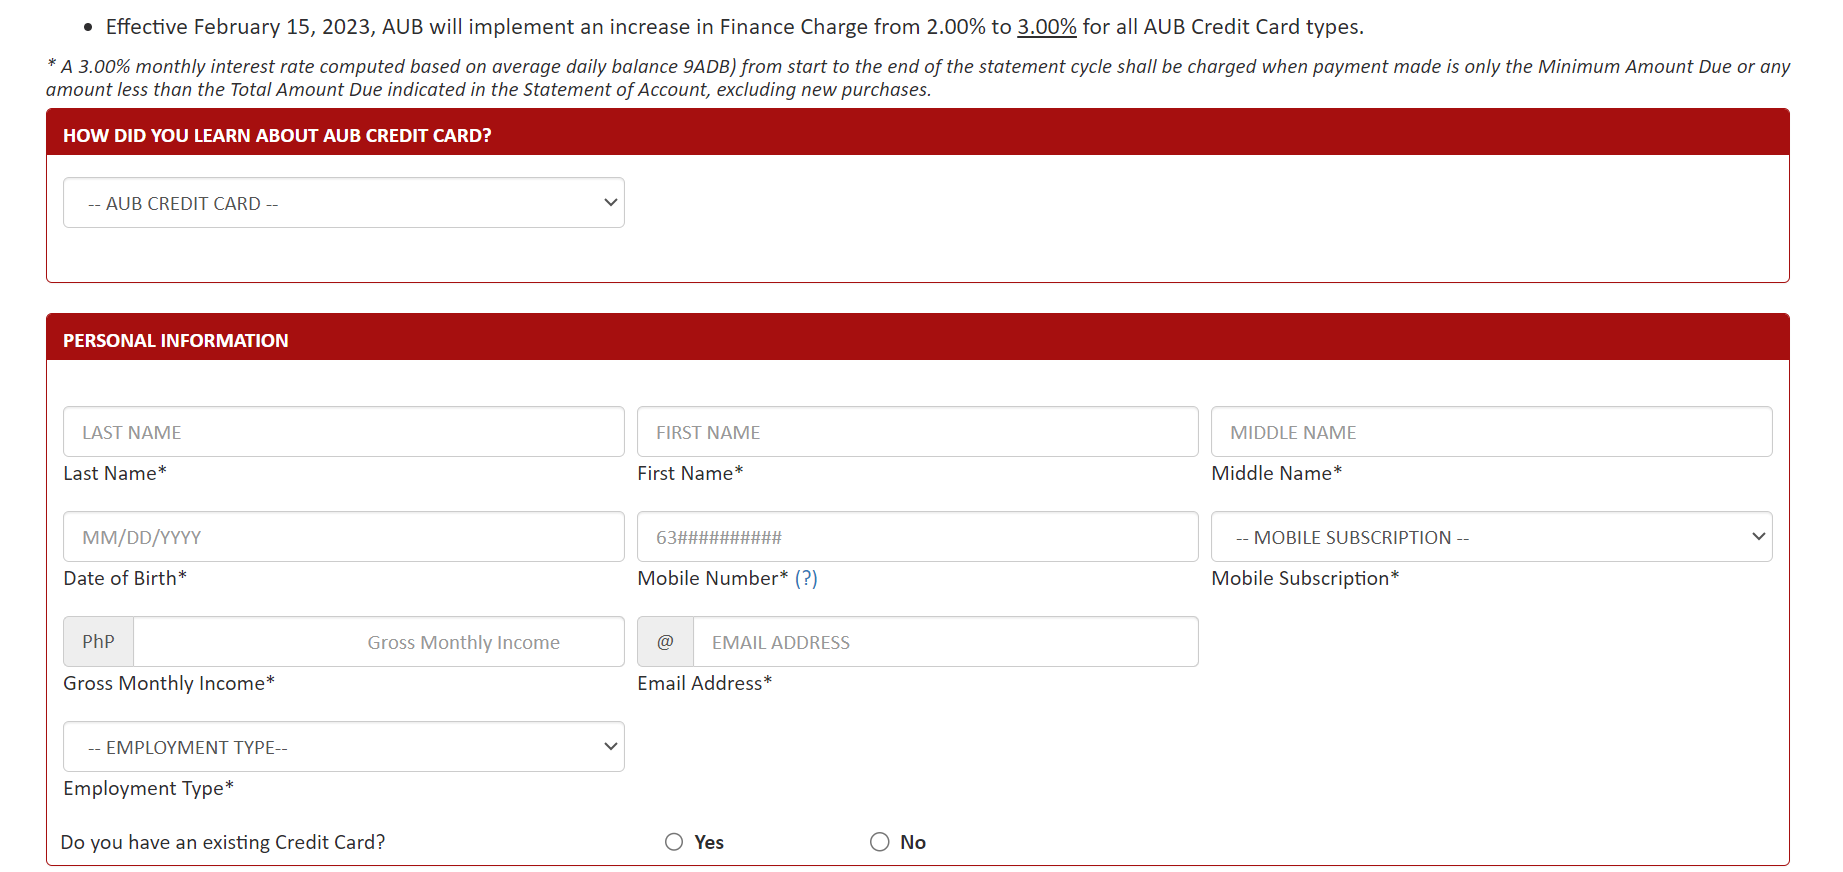Click the 'Effective February 15, 2023' notice text
1843x872 pixels.
(x=735, y=27)
